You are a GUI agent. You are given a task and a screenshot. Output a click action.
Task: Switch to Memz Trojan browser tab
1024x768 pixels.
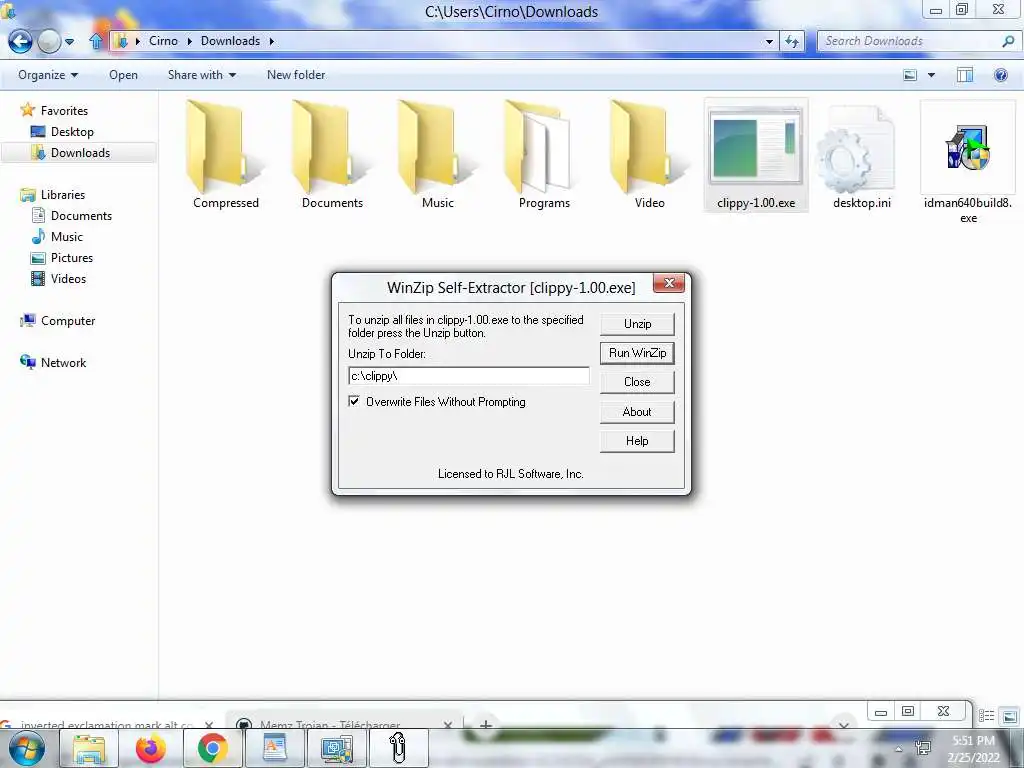point(345,724)
